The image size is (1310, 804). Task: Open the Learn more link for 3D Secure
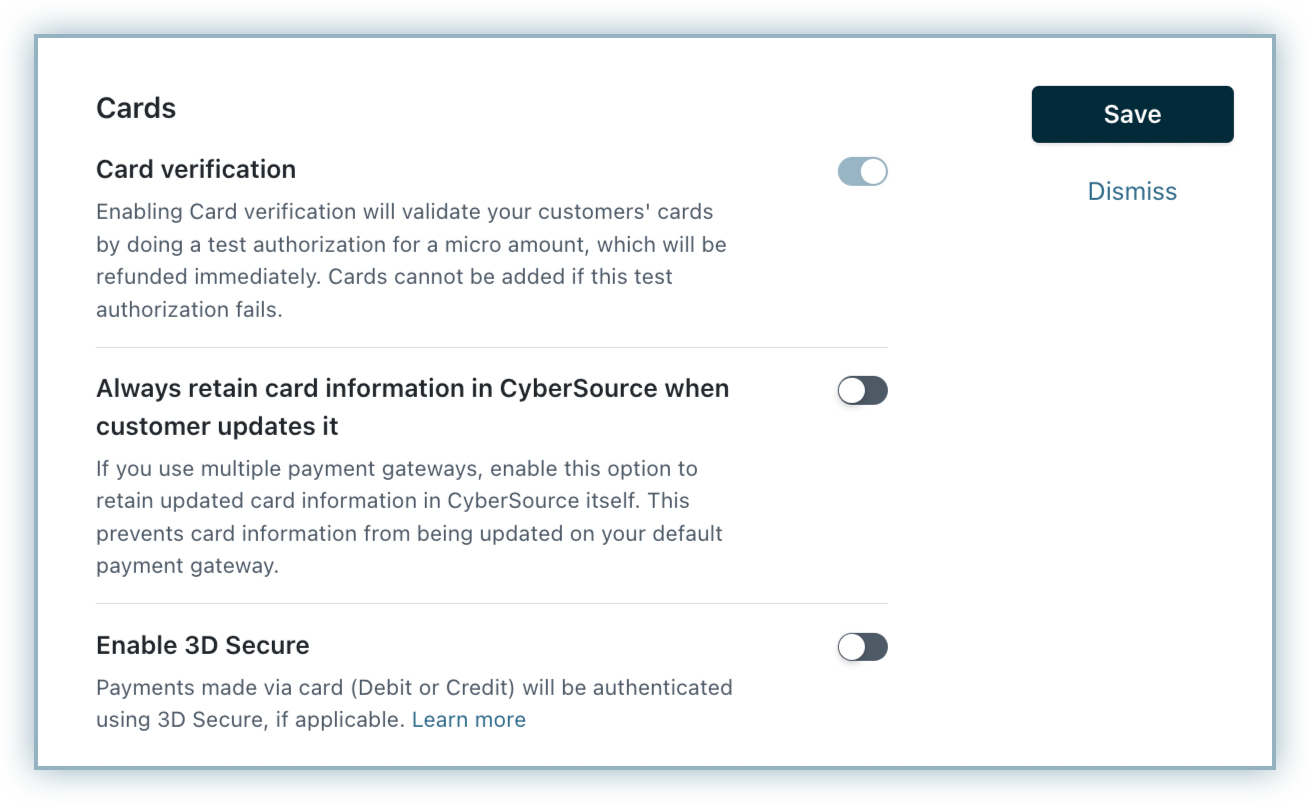468,719
